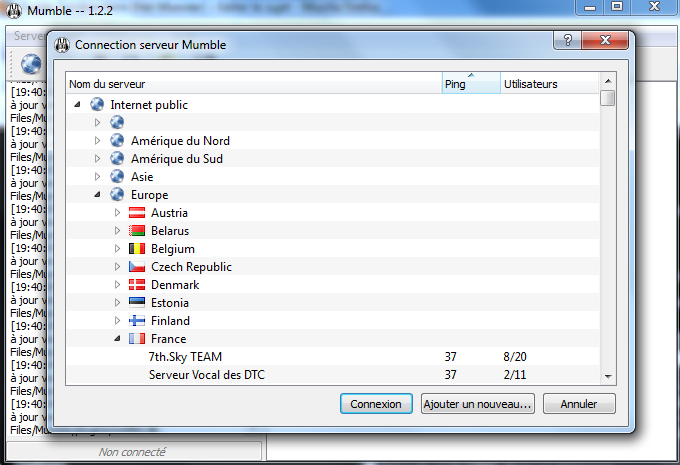Click the globe icon beside Internet public
The image size is (680, 465).
[97, 104]
